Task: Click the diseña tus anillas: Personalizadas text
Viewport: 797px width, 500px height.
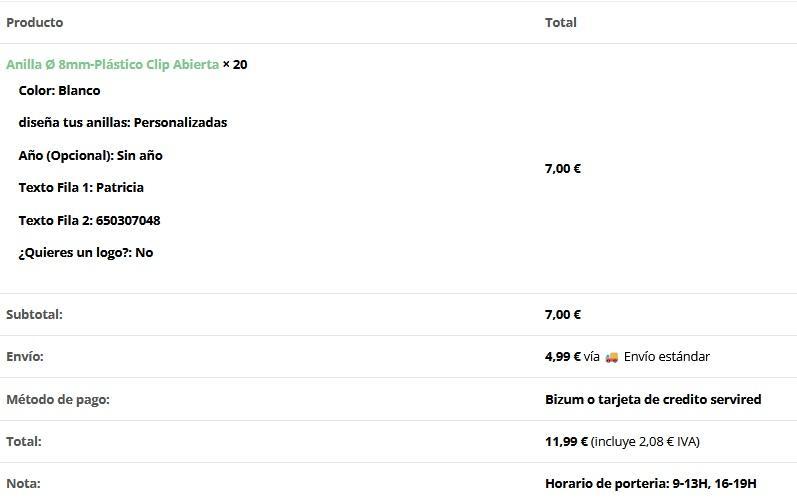Action: [x=122, y=122]
